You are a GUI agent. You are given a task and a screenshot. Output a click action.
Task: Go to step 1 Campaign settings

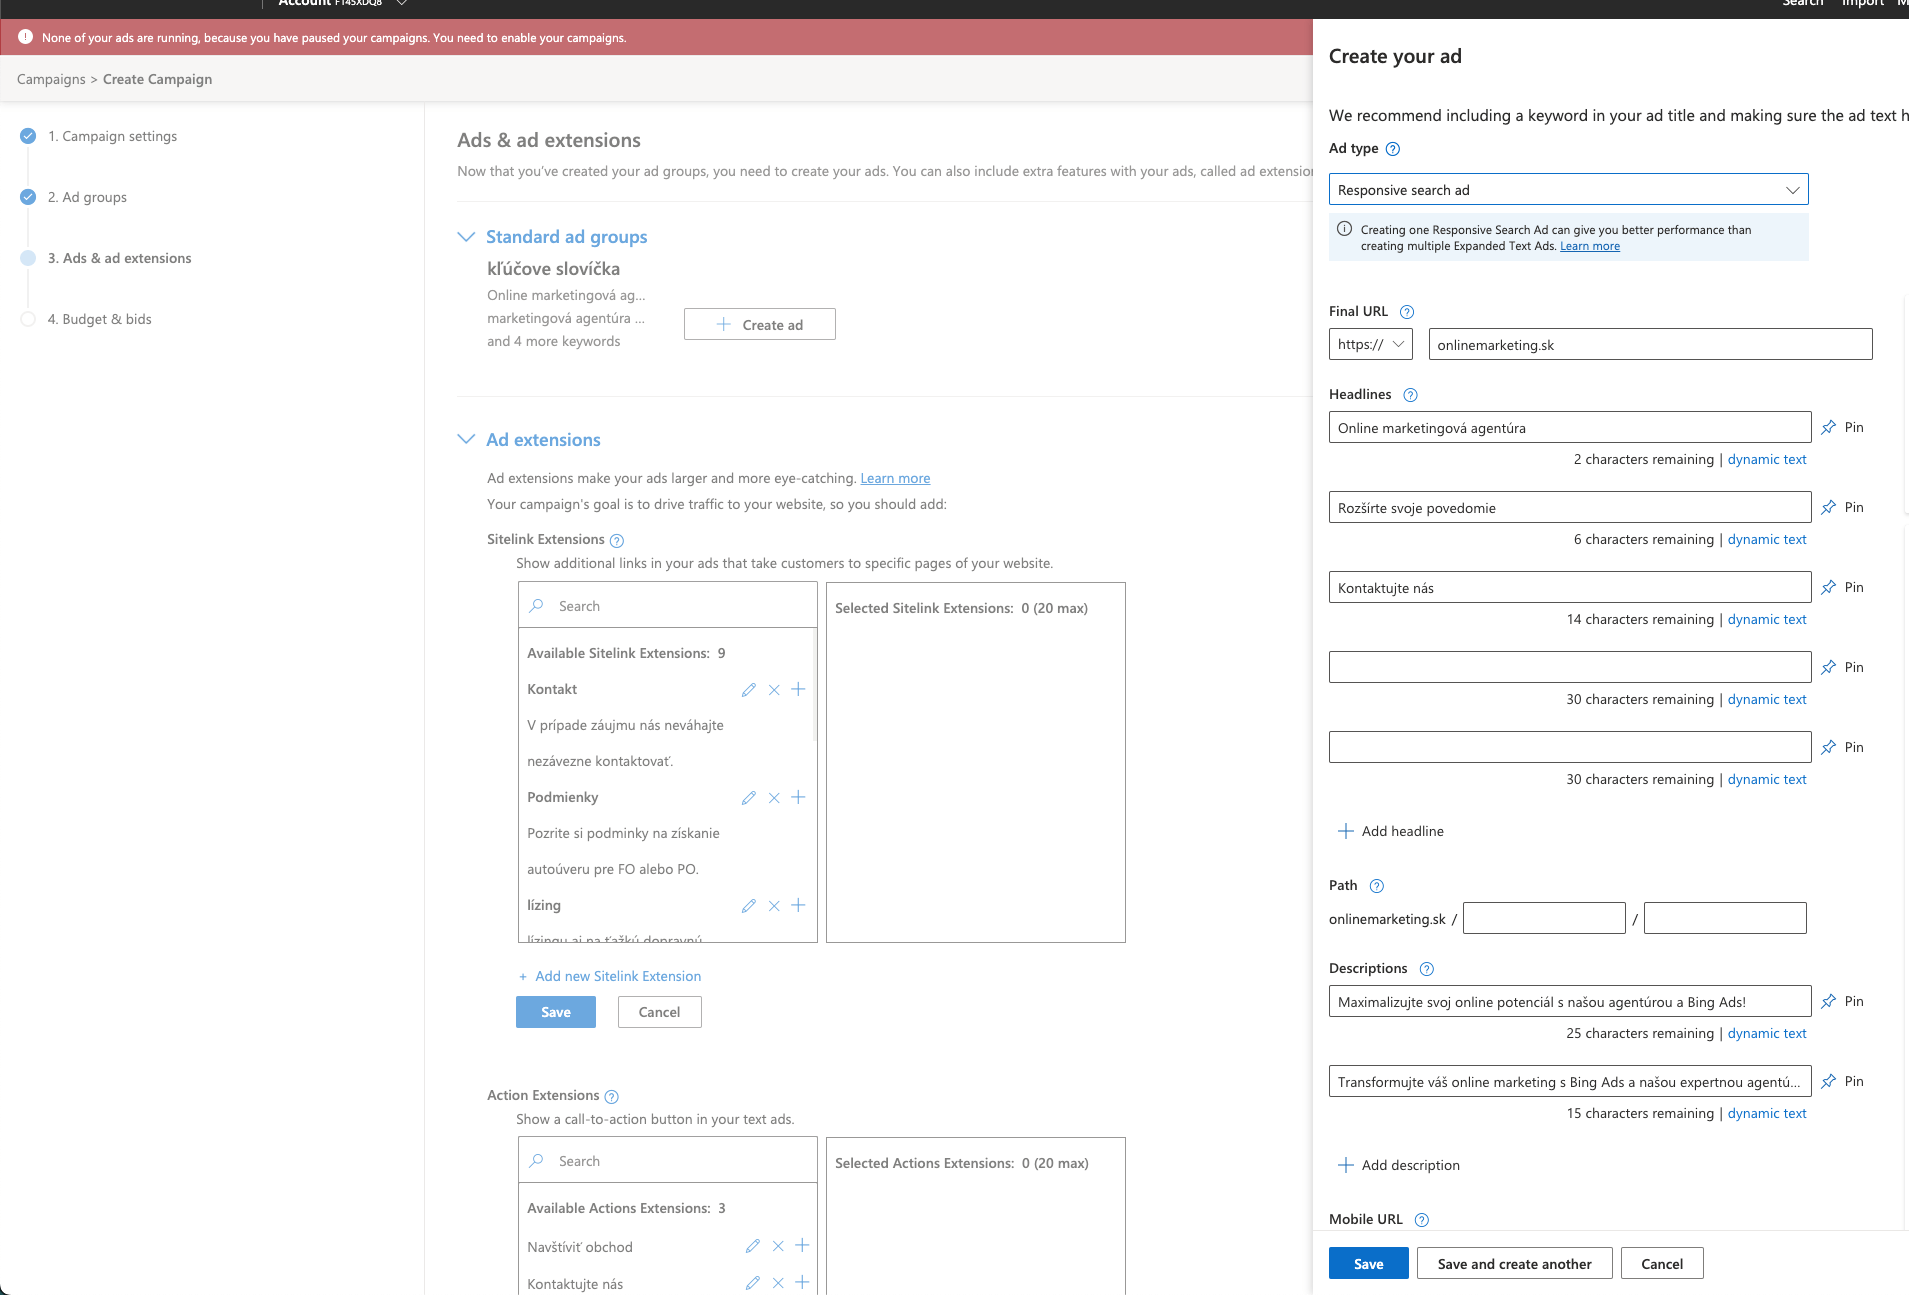[x=112, y=137]
